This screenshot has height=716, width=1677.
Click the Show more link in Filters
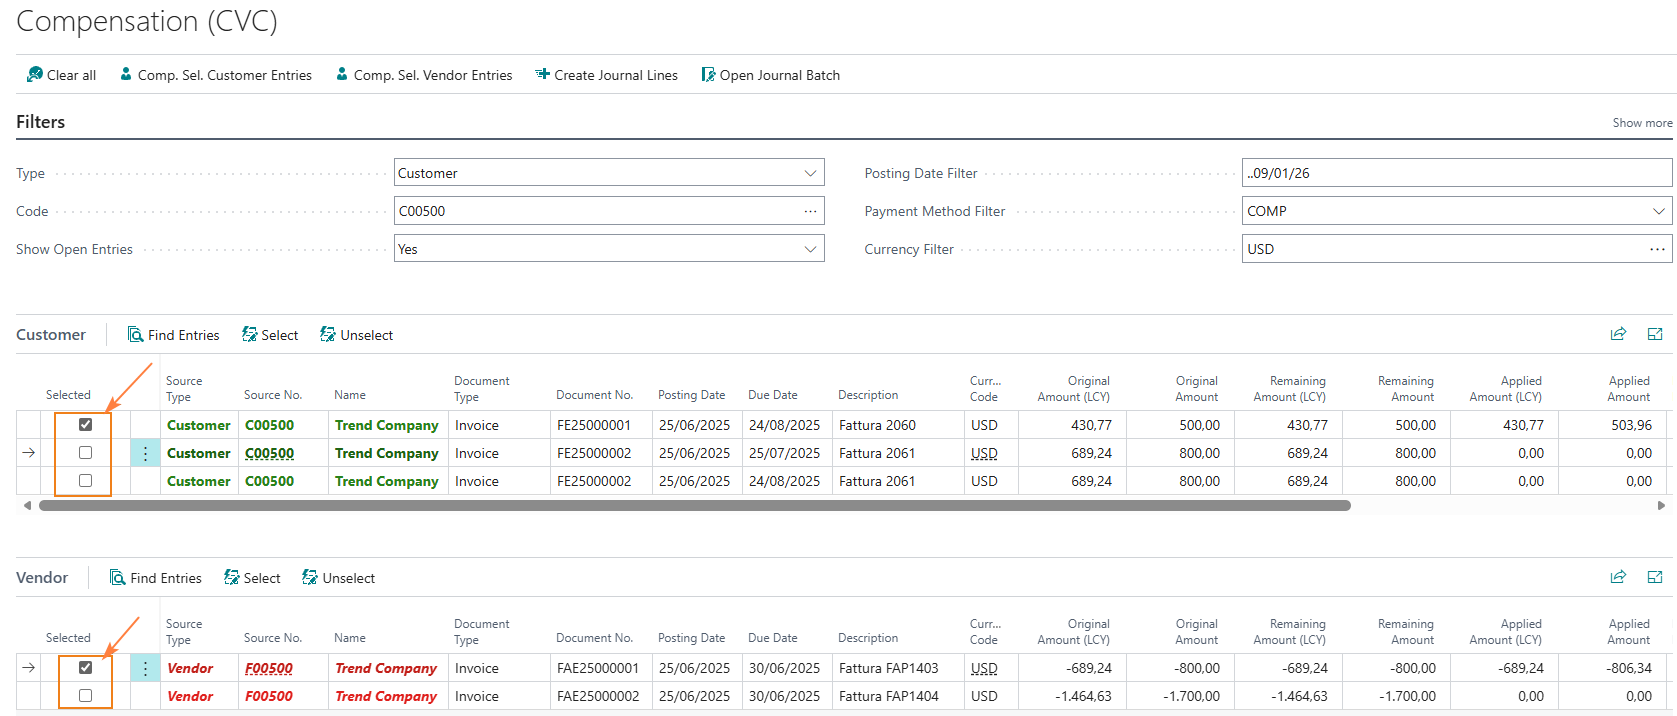[1641, 123]
